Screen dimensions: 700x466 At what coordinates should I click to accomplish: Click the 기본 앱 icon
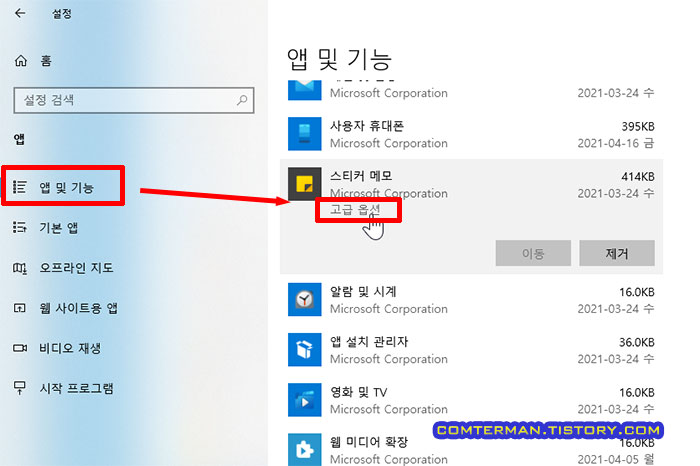click(x=20, y=228)
